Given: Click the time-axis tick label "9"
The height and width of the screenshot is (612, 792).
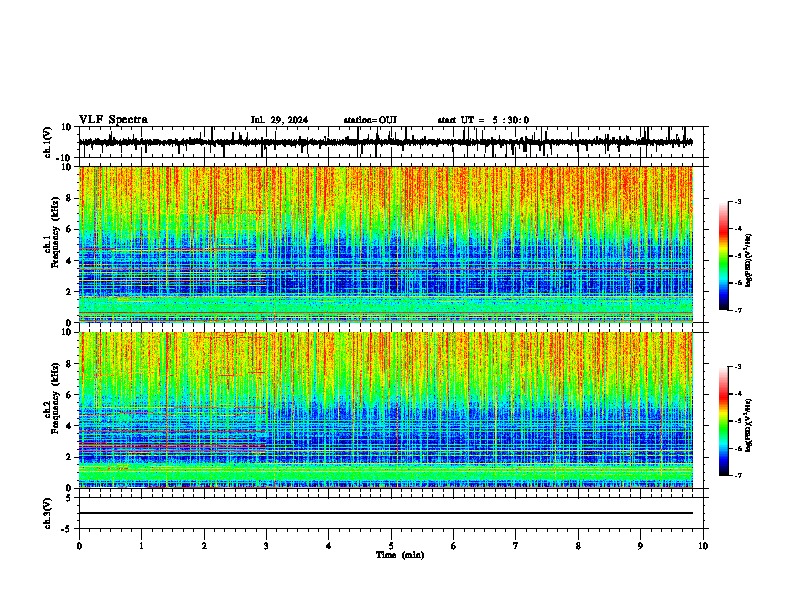Looking at the screenshot, I should click(640, 546).
